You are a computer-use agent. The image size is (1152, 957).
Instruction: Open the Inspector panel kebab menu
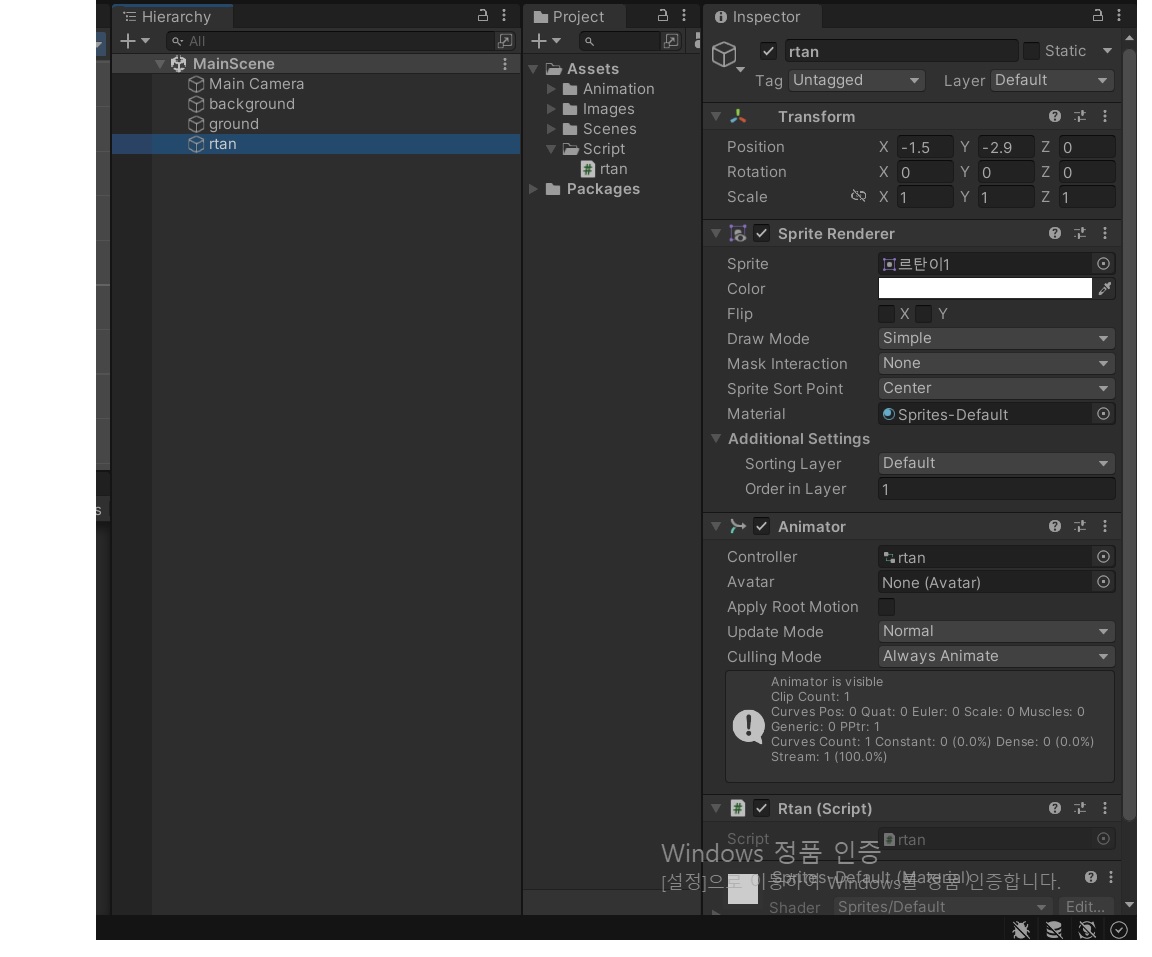[x=1119, y=15]
